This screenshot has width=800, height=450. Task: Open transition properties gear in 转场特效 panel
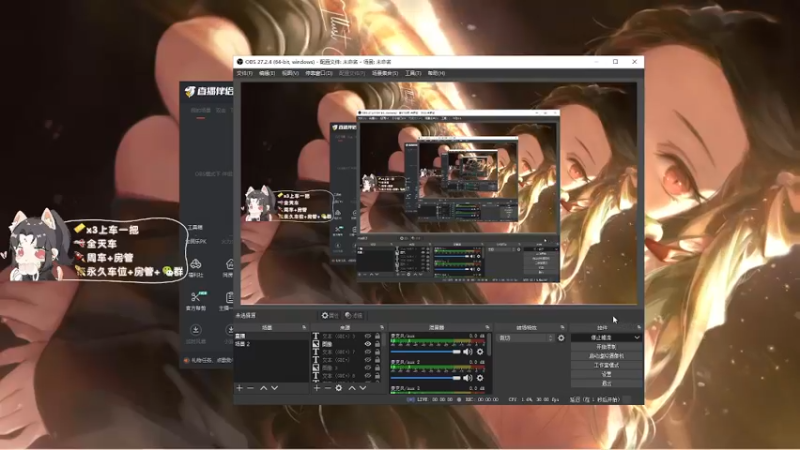pyautogui.click(x=561, y=338)
